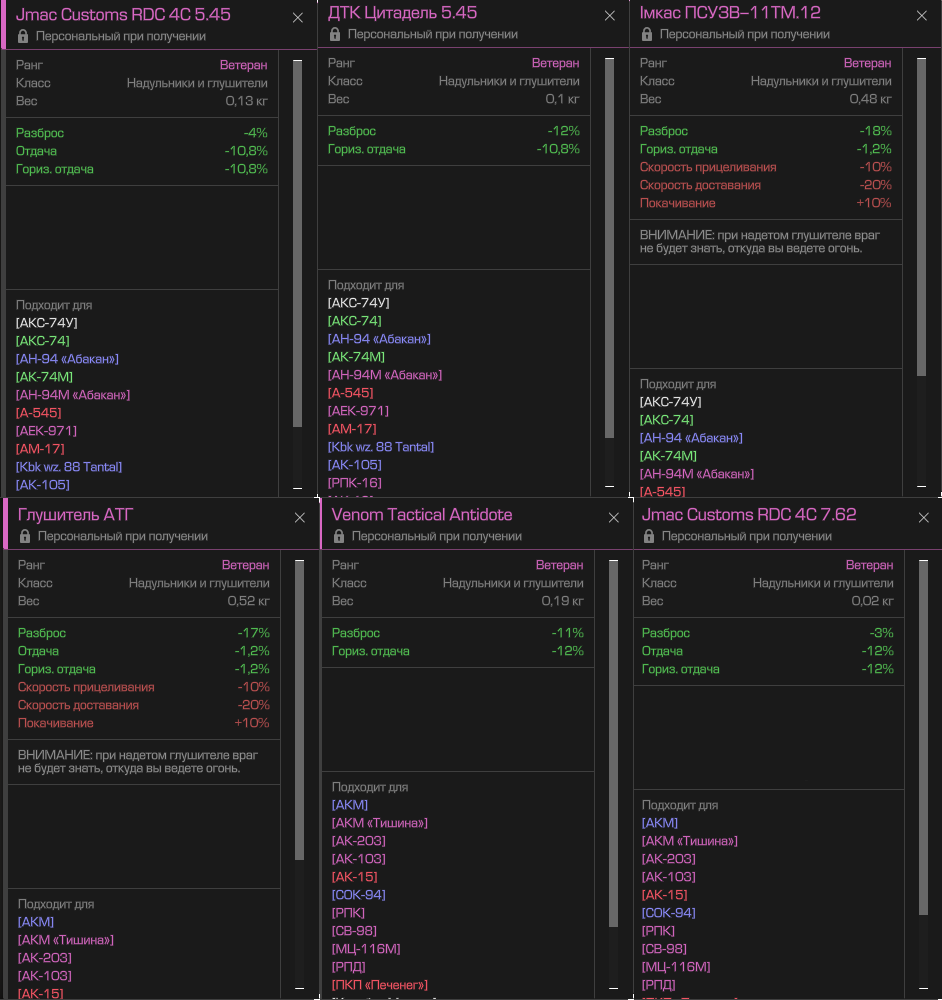
Task: Click the title 'Глушитель АТГ'
Action: (75, 515)
